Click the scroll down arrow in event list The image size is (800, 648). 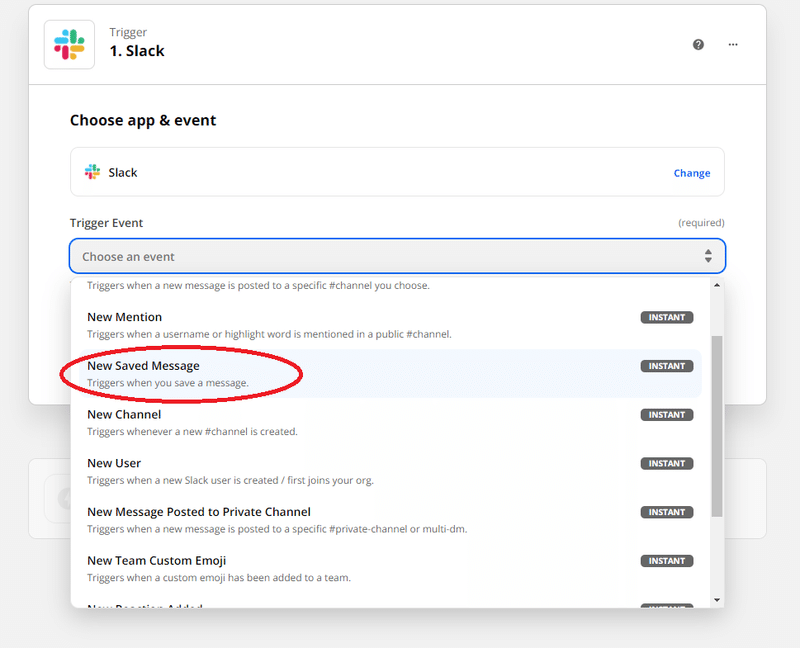pyautogui.click(x=717, y=600)
